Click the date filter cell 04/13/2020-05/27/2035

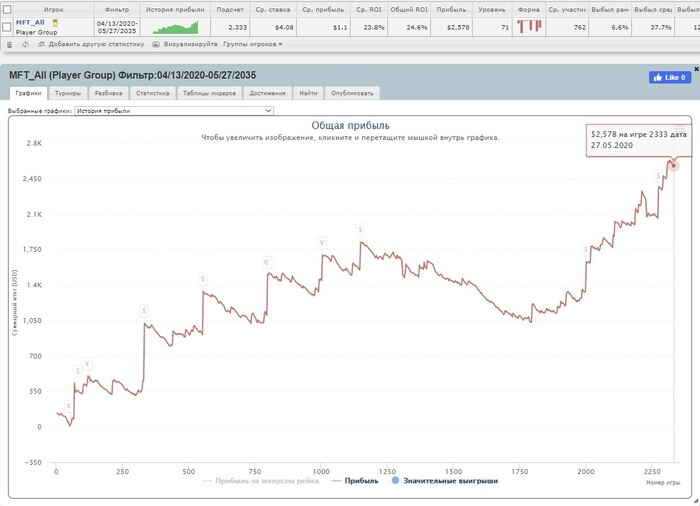click(117, 27)
